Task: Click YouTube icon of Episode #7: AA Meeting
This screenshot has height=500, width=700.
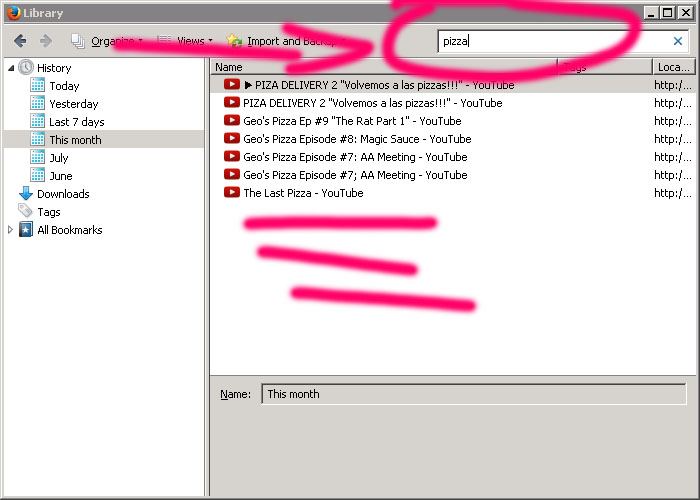Action: (x=232, y=156)
